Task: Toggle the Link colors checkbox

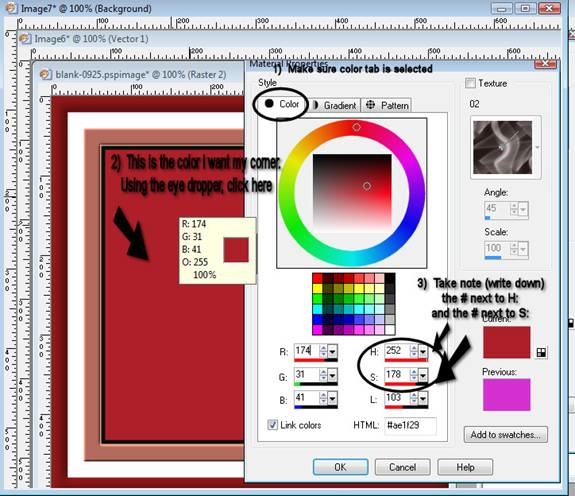Action: [272, 425]
